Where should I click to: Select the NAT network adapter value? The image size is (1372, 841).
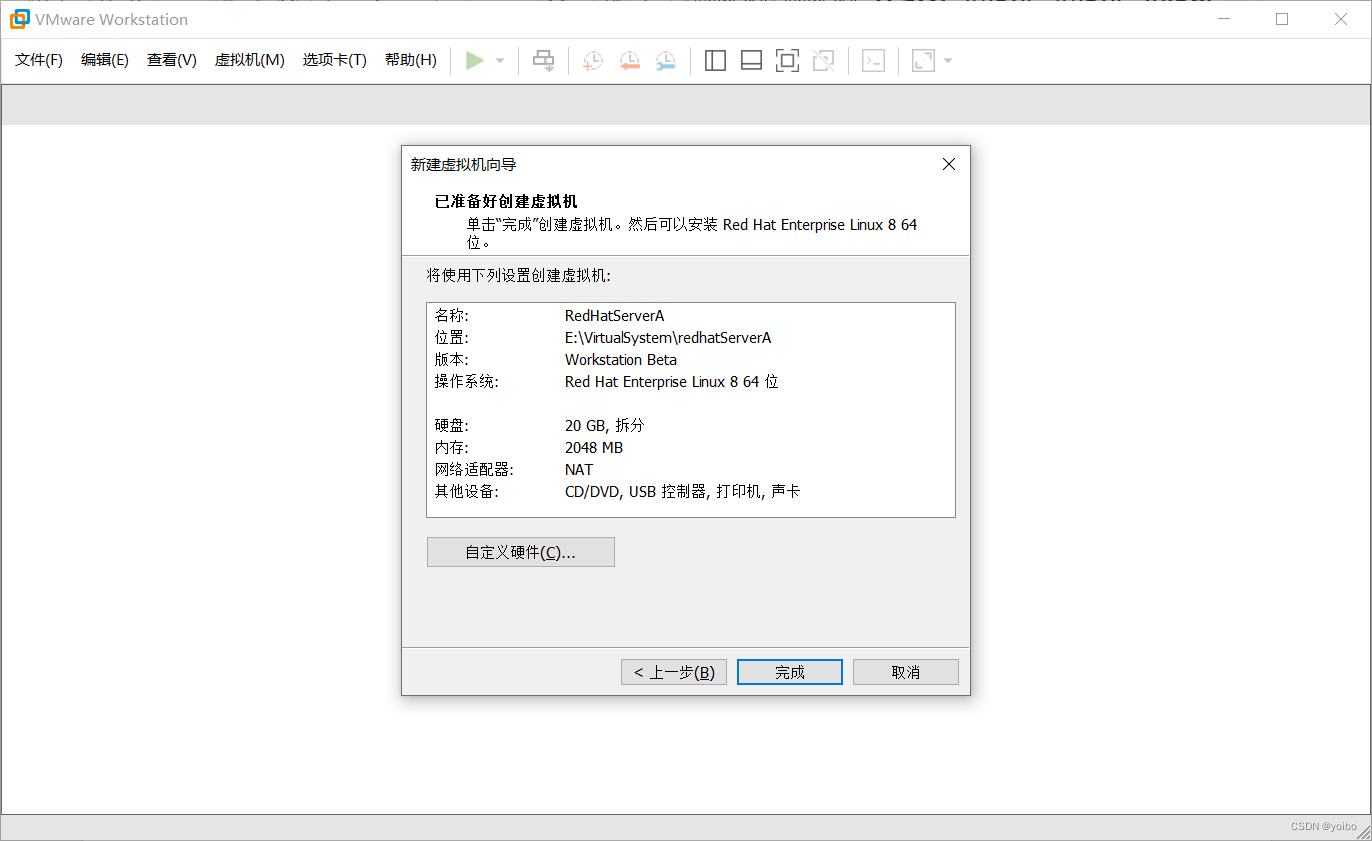[579, 470]
